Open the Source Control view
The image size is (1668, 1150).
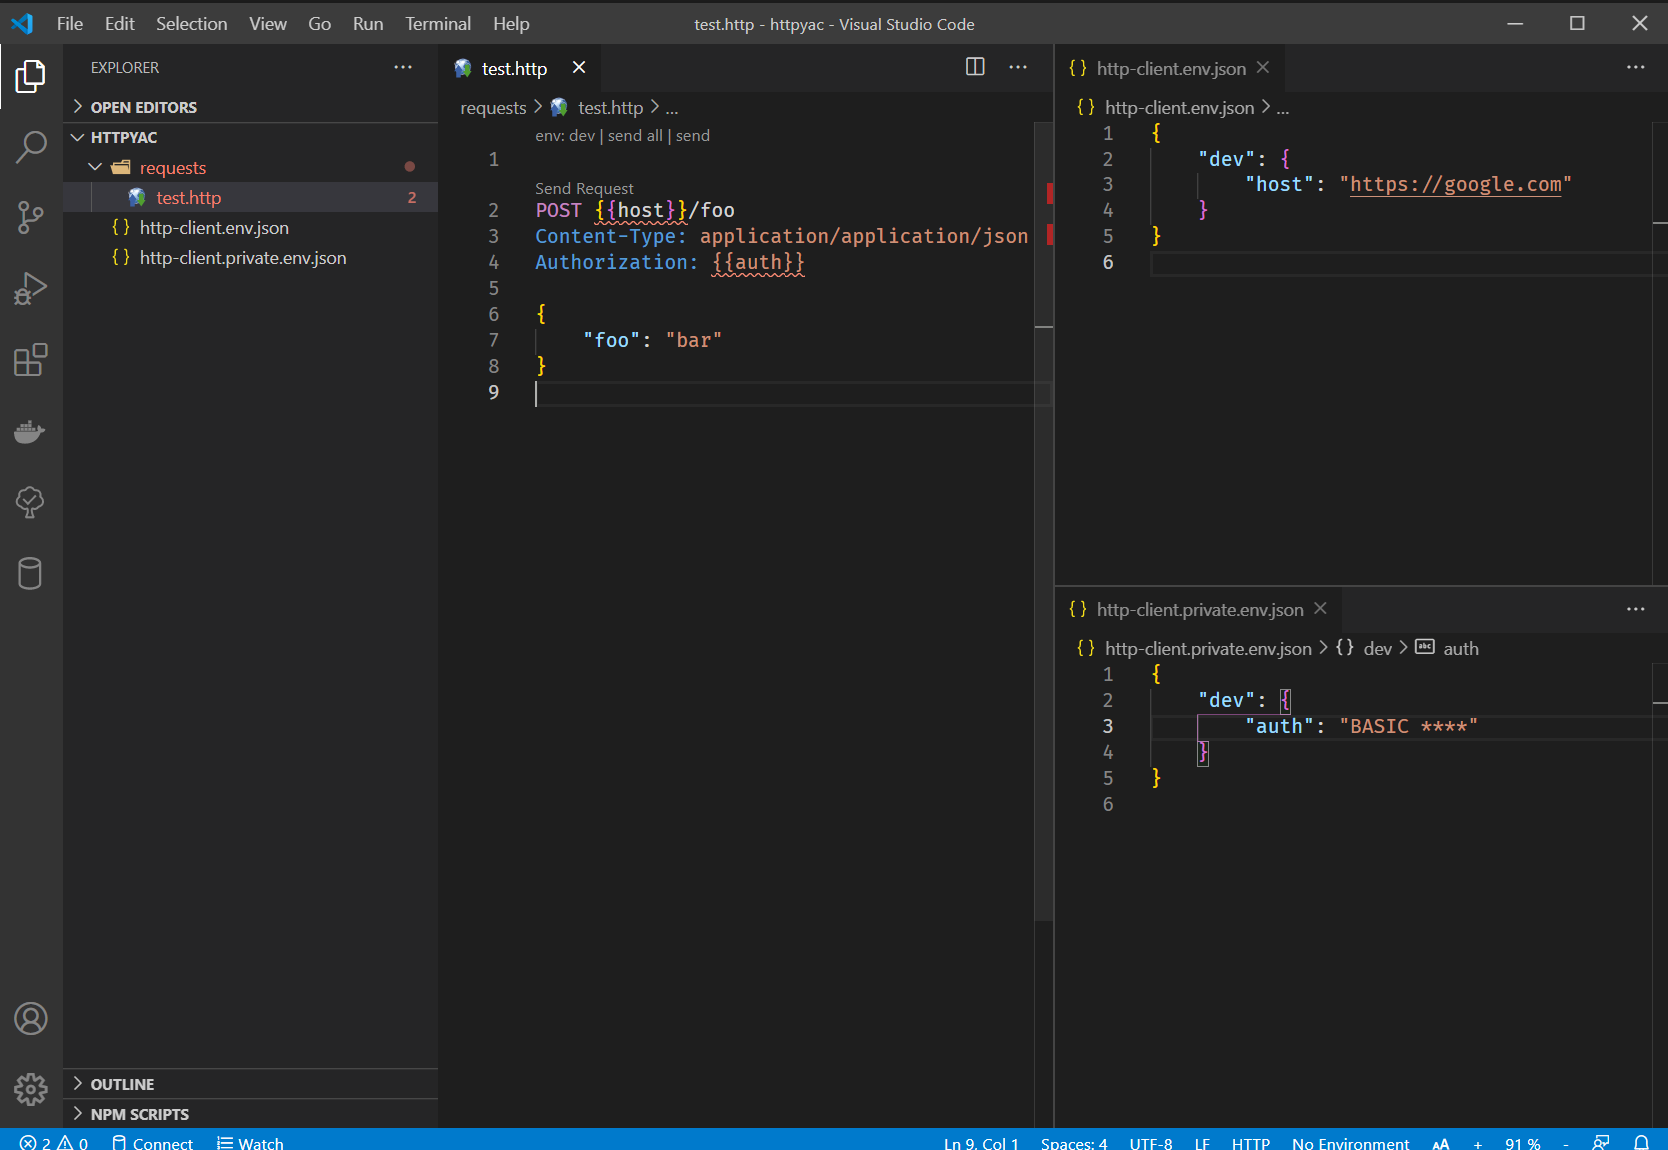(x=31, y=217)
